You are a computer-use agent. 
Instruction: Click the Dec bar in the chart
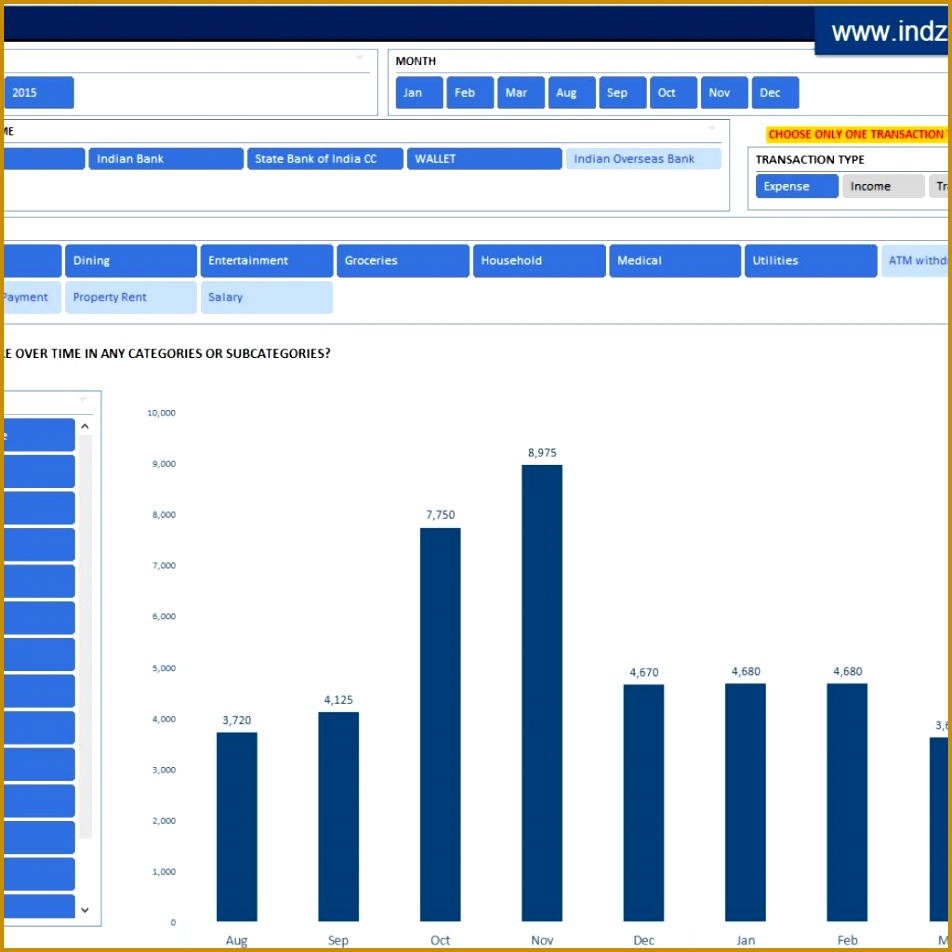(644, 803)
